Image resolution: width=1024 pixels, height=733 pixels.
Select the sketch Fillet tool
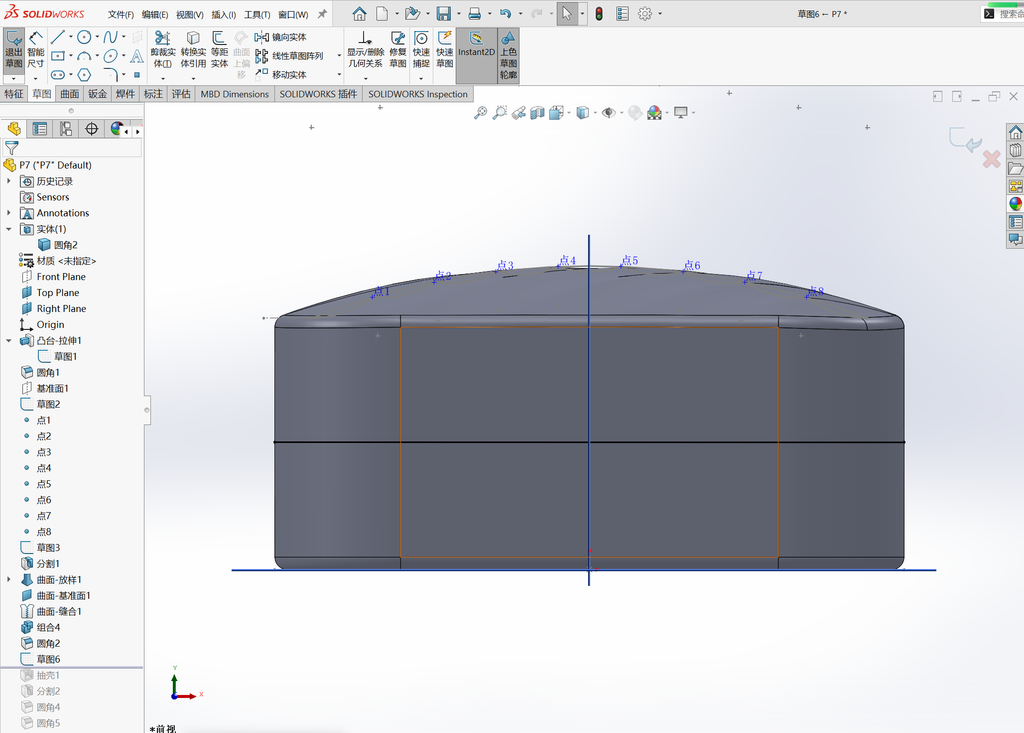tap(110, 74)
